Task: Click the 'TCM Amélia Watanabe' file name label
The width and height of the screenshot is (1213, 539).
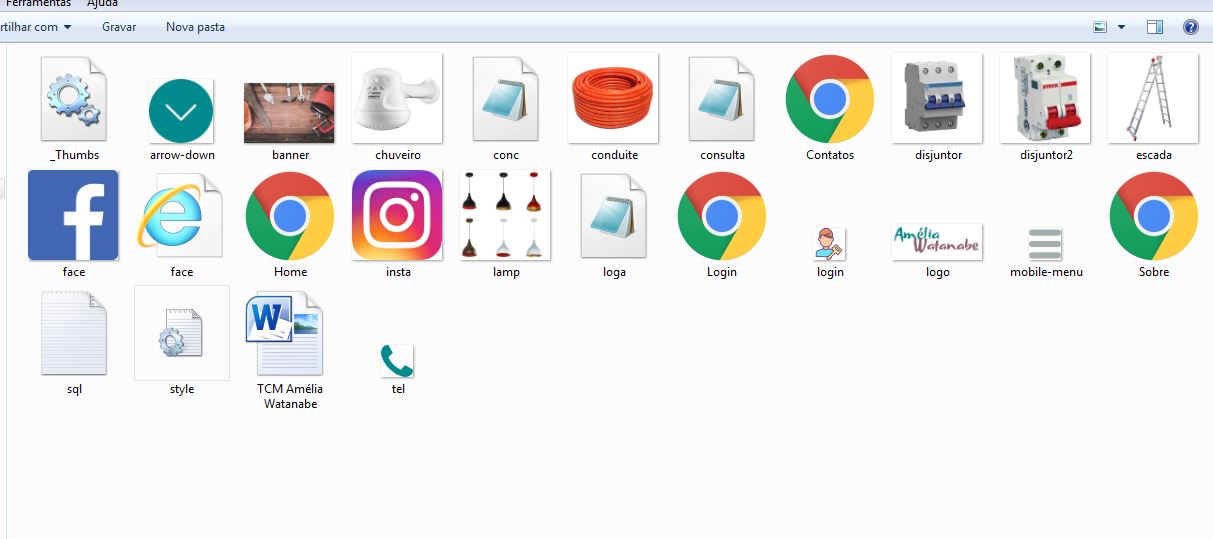Action: [290, 396]
